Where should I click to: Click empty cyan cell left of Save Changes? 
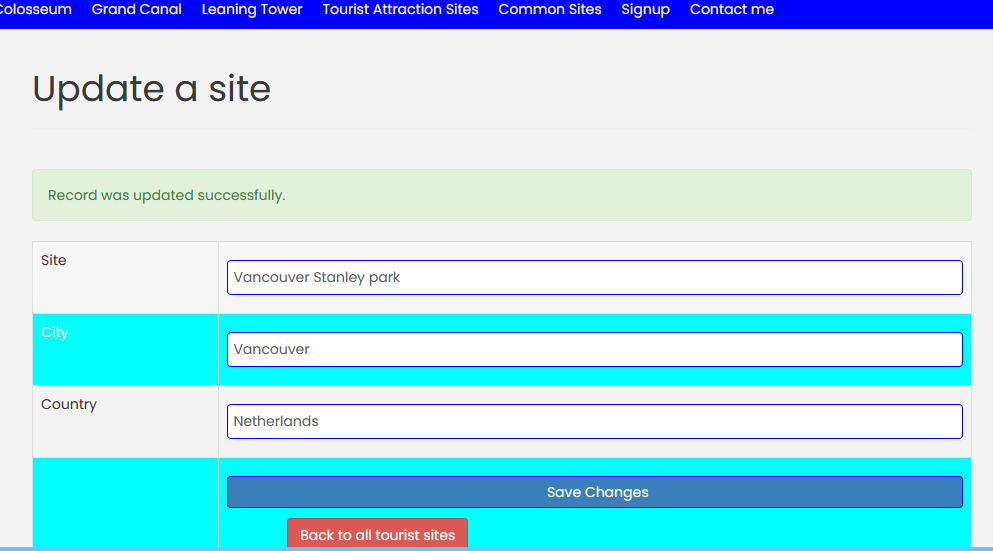[125, 500]
